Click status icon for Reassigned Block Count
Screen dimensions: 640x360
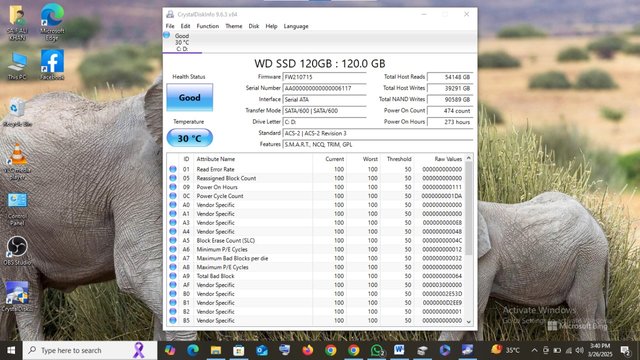pyautogui.click(x=173, y=178)
